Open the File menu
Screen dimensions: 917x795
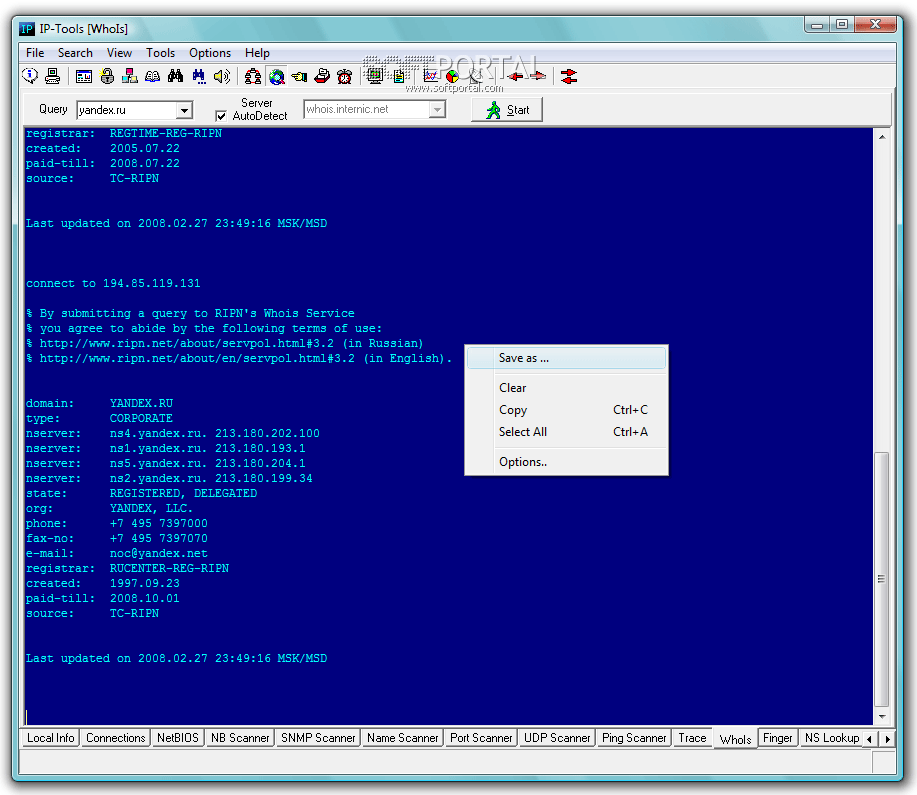click(35, 53)
